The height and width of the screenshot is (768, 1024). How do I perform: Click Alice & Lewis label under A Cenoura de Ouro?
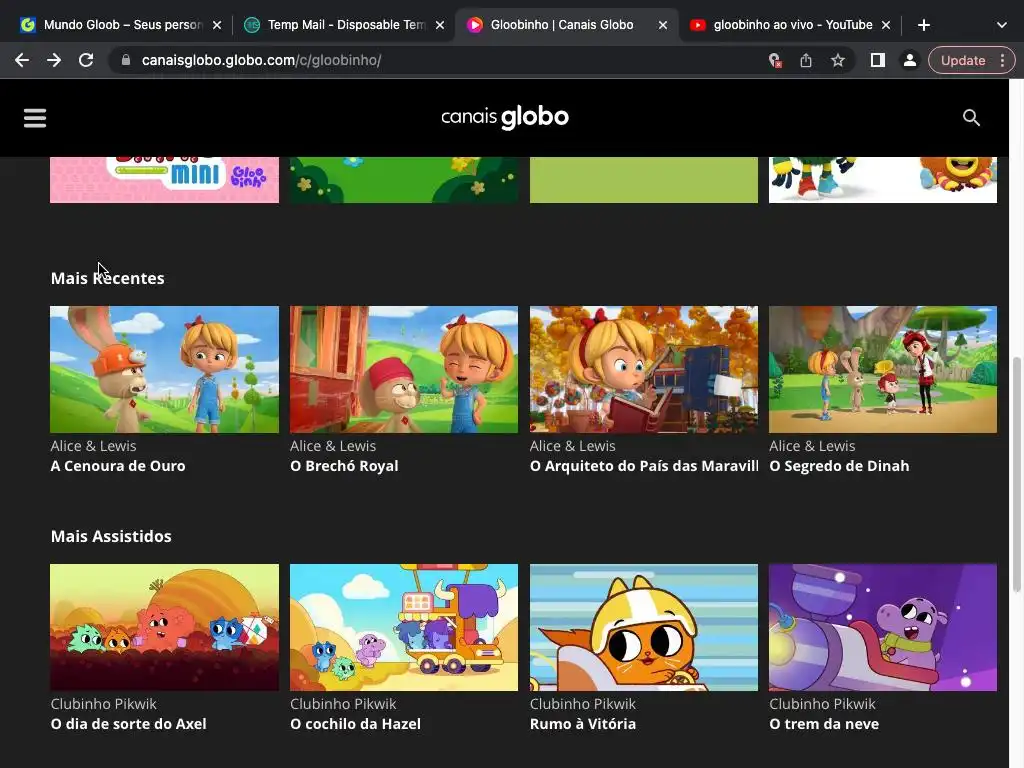93,446
